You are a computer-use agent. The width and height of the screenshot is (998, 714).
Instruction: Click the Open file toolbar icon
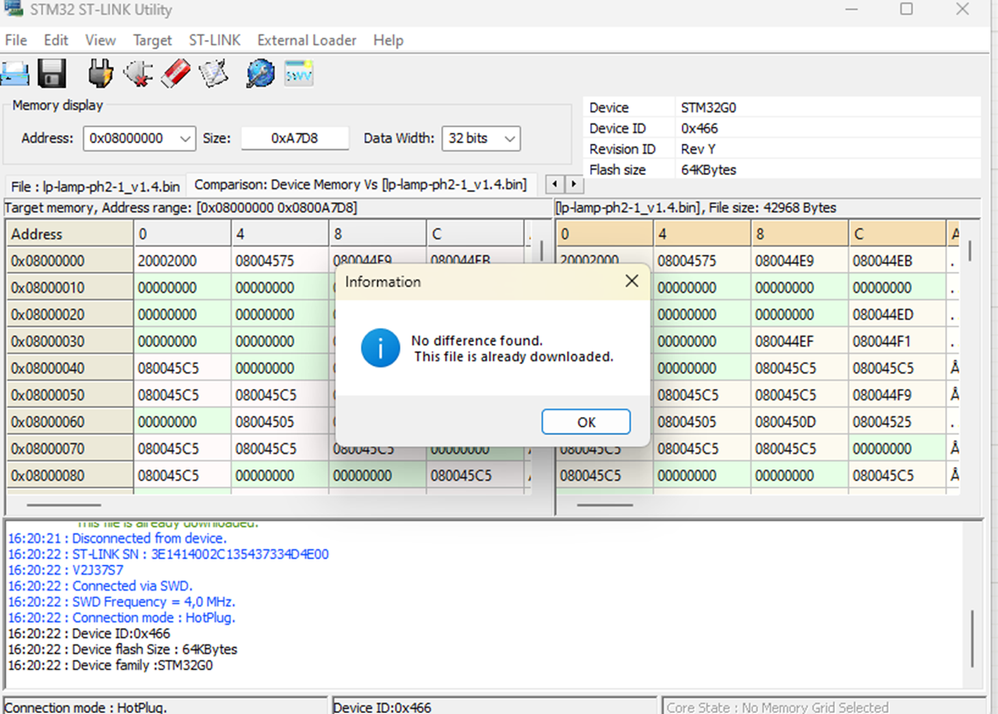coord(14,73)
